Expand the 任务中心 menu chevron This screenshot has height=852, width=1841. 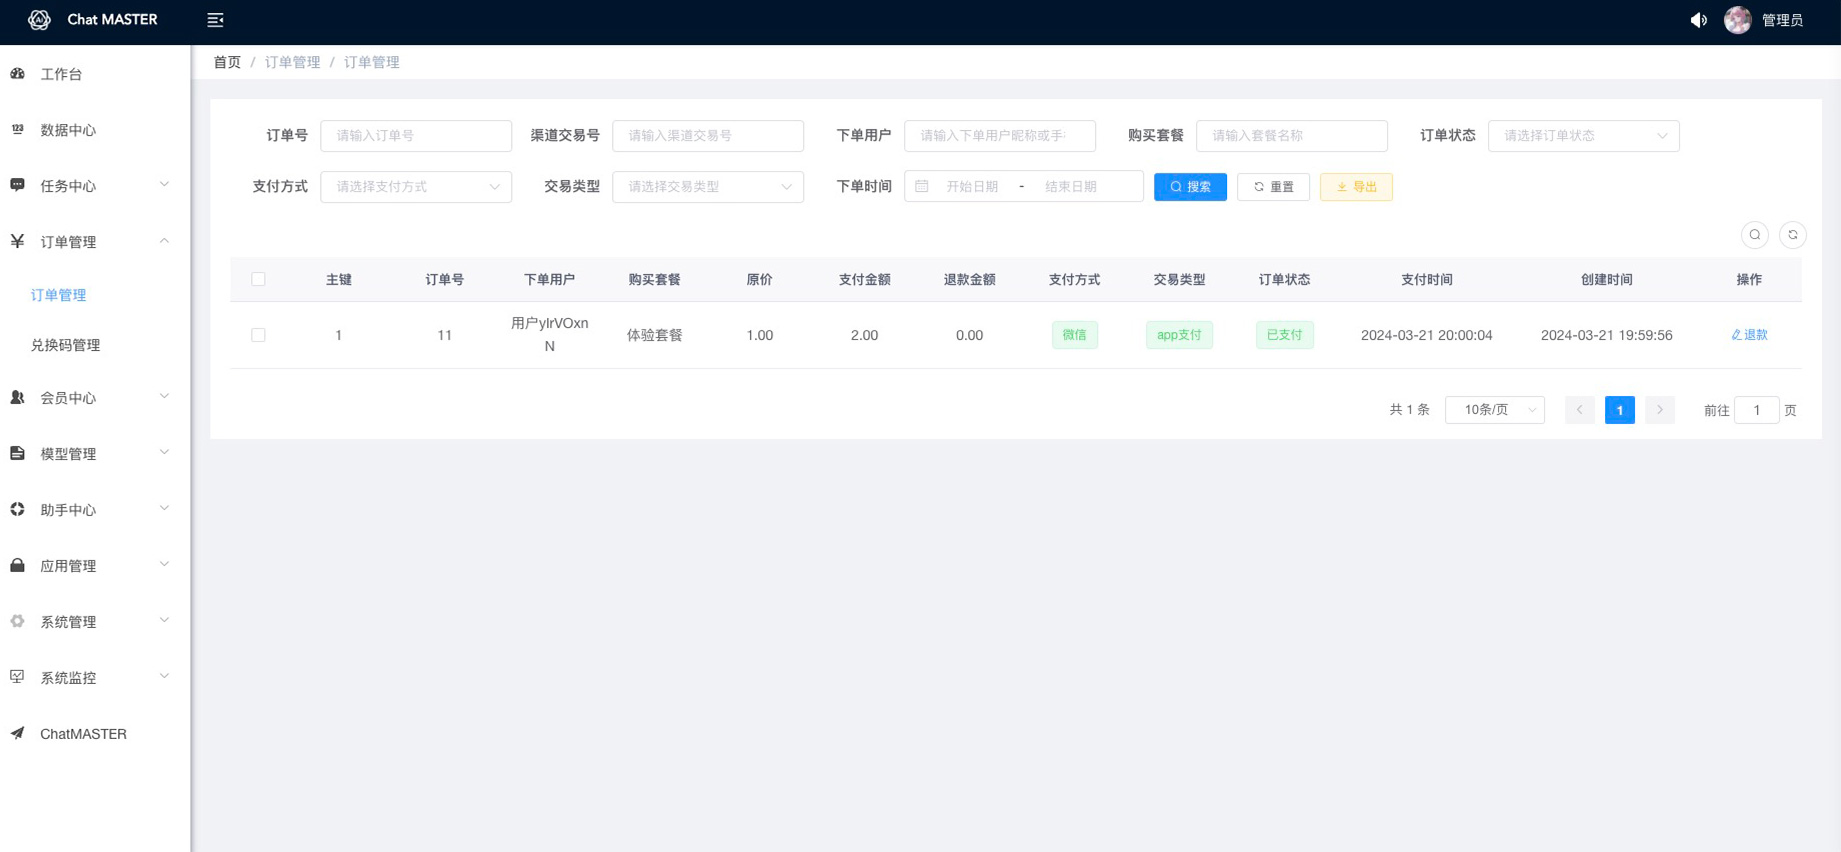click(x=165, y=185)
